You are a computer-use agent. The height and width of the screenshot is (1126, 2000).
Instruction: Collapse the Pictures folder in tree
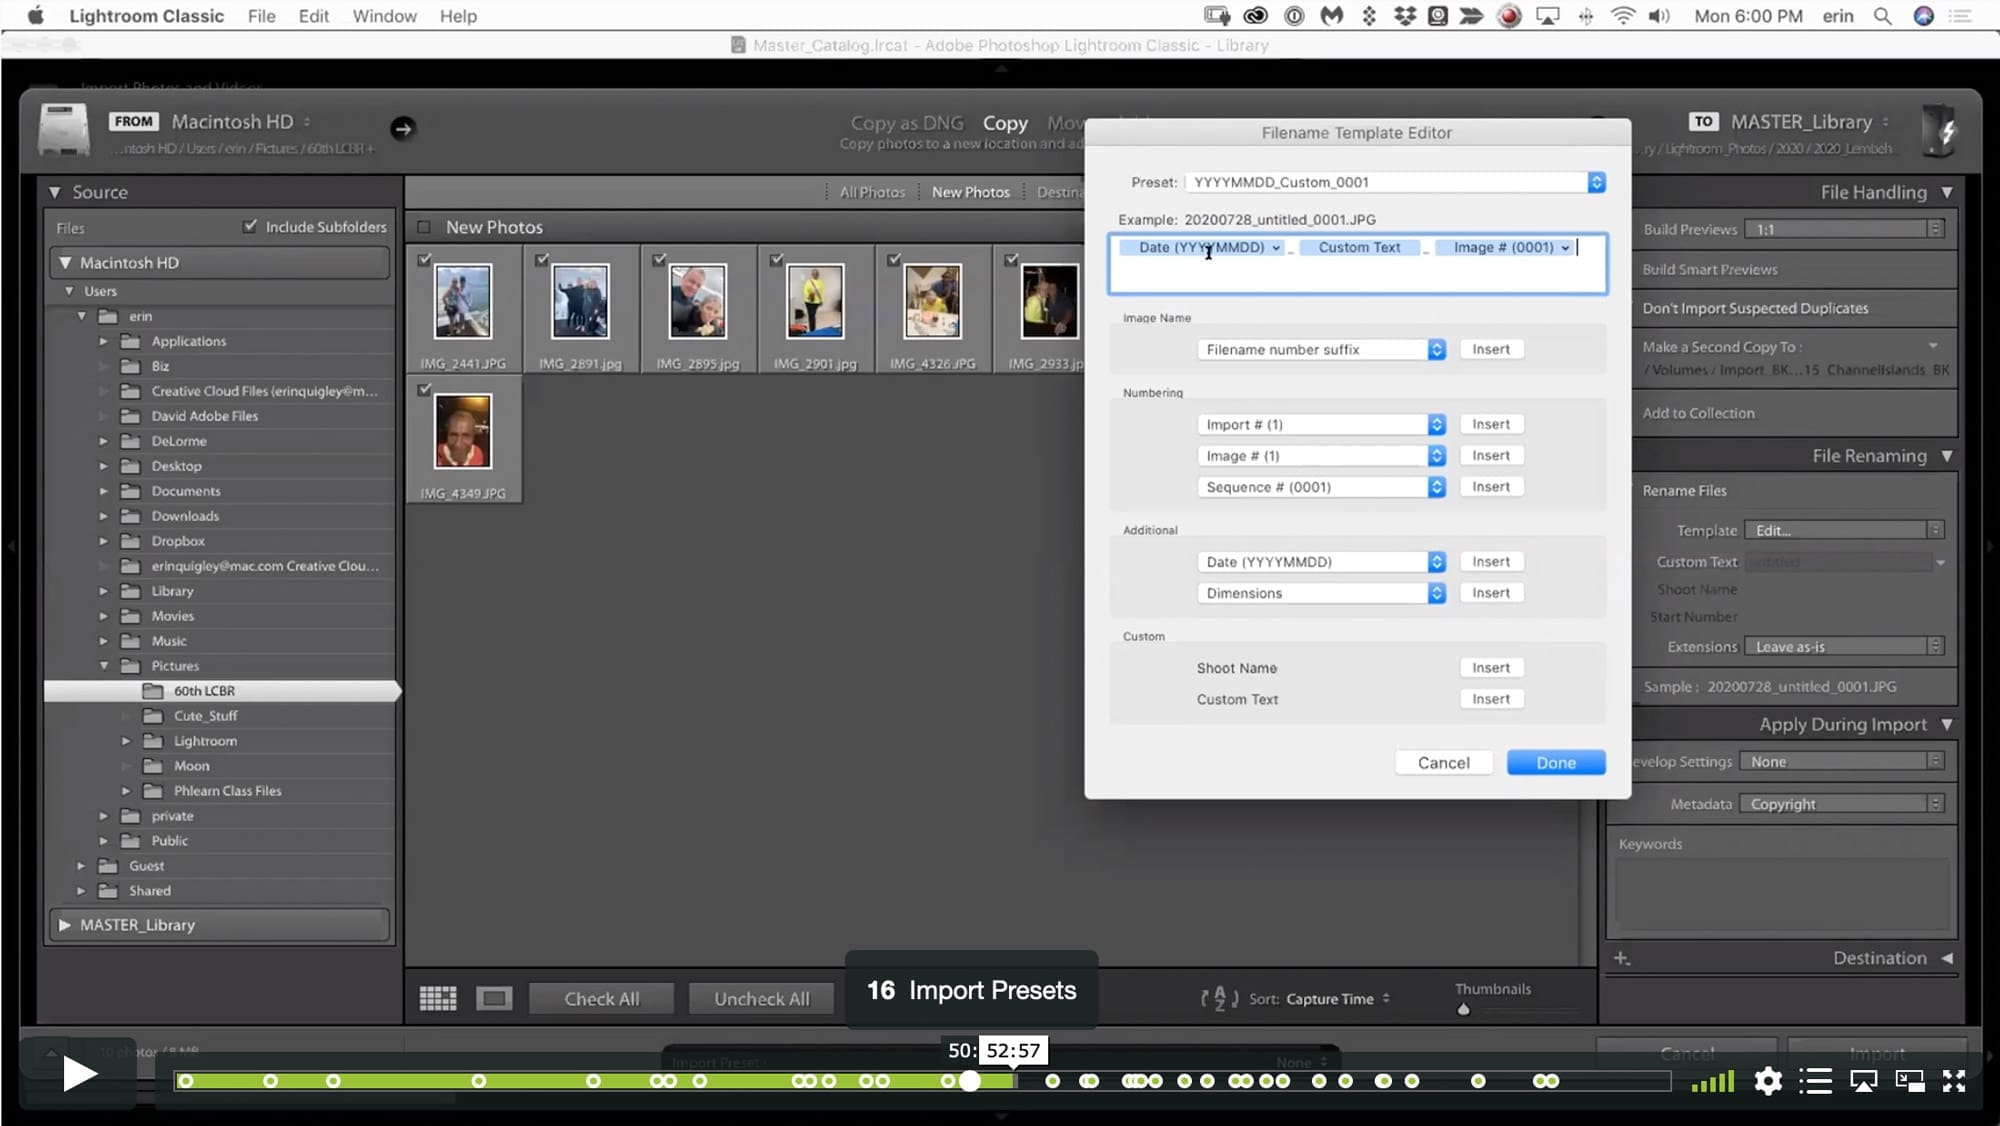click(x=104, y=666)
